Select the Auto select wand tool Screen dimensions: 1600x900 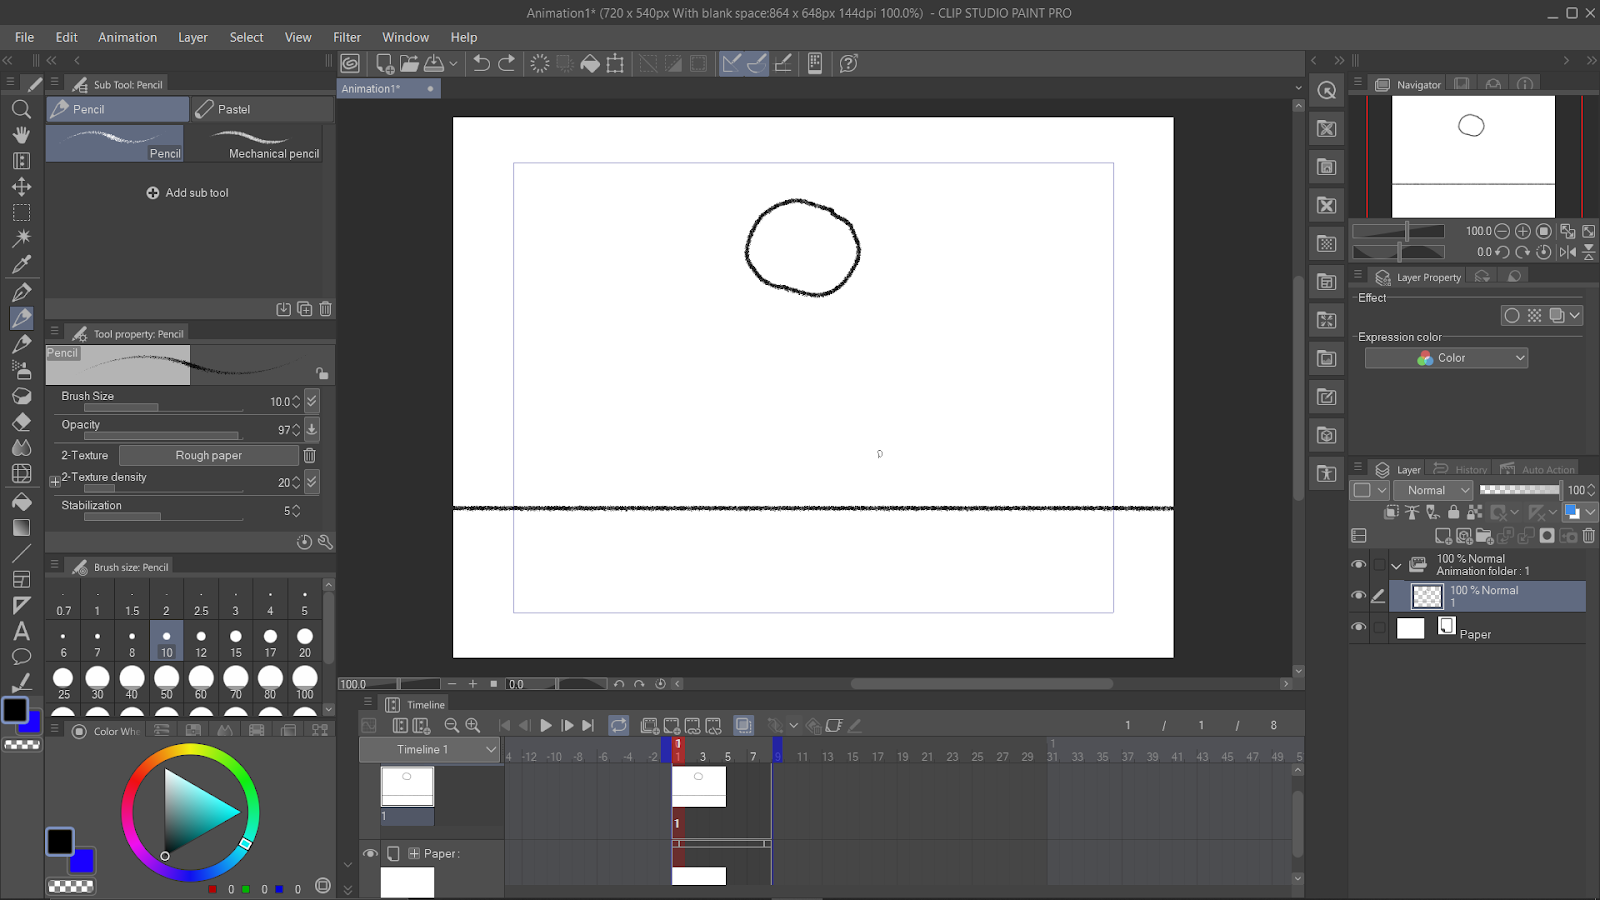pyautogui.click(x=21, y=238)
